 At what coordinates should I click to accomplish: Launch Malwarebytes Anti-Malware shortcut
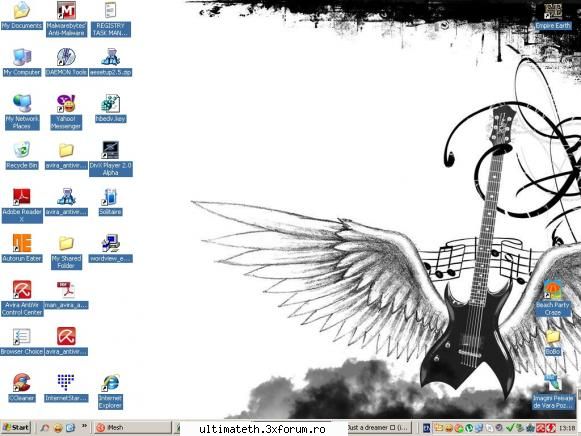66,10
